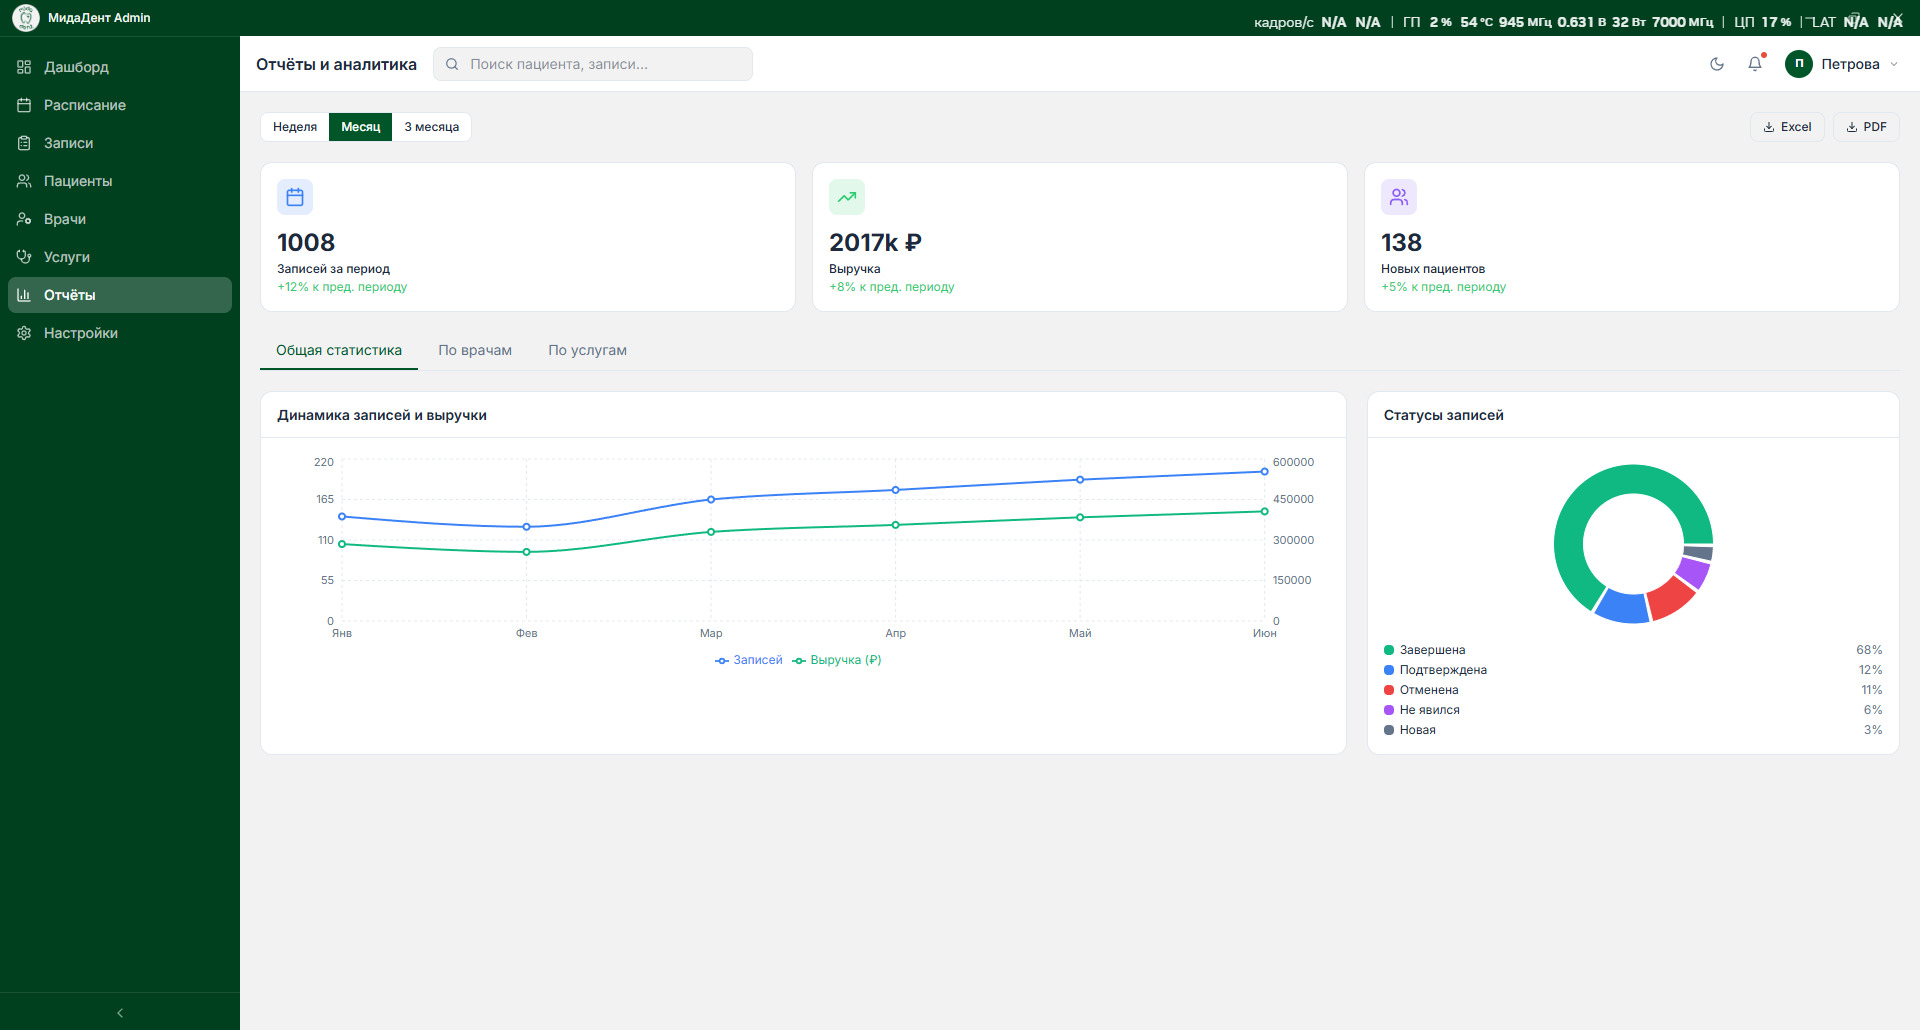This screenshot has height=1030, width=1920.
Task: Switch to the По врачам tab
Action: pos(475,350)
